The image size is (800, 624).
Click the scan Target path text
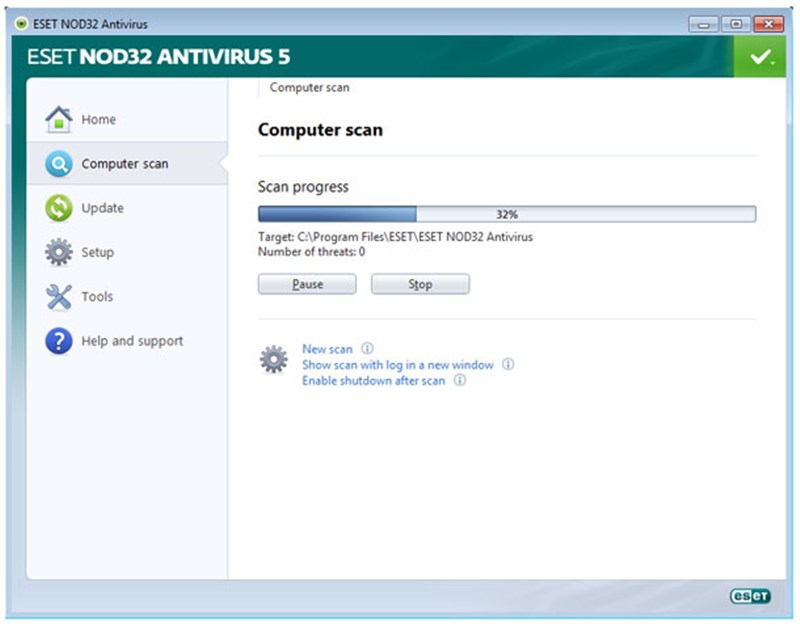point(395,237)
